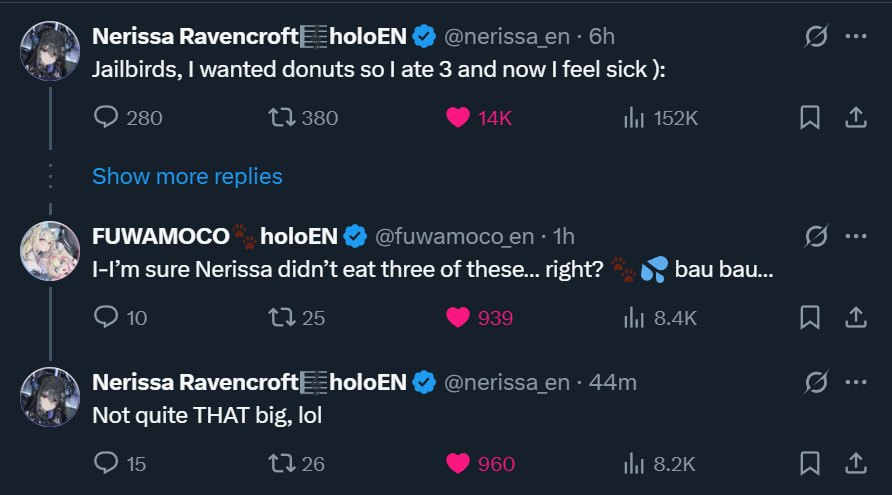Reply to "Not quite THAT big" tweet
Image resolution: width=892 pixels, height=495 pixels.
[107, 463]
